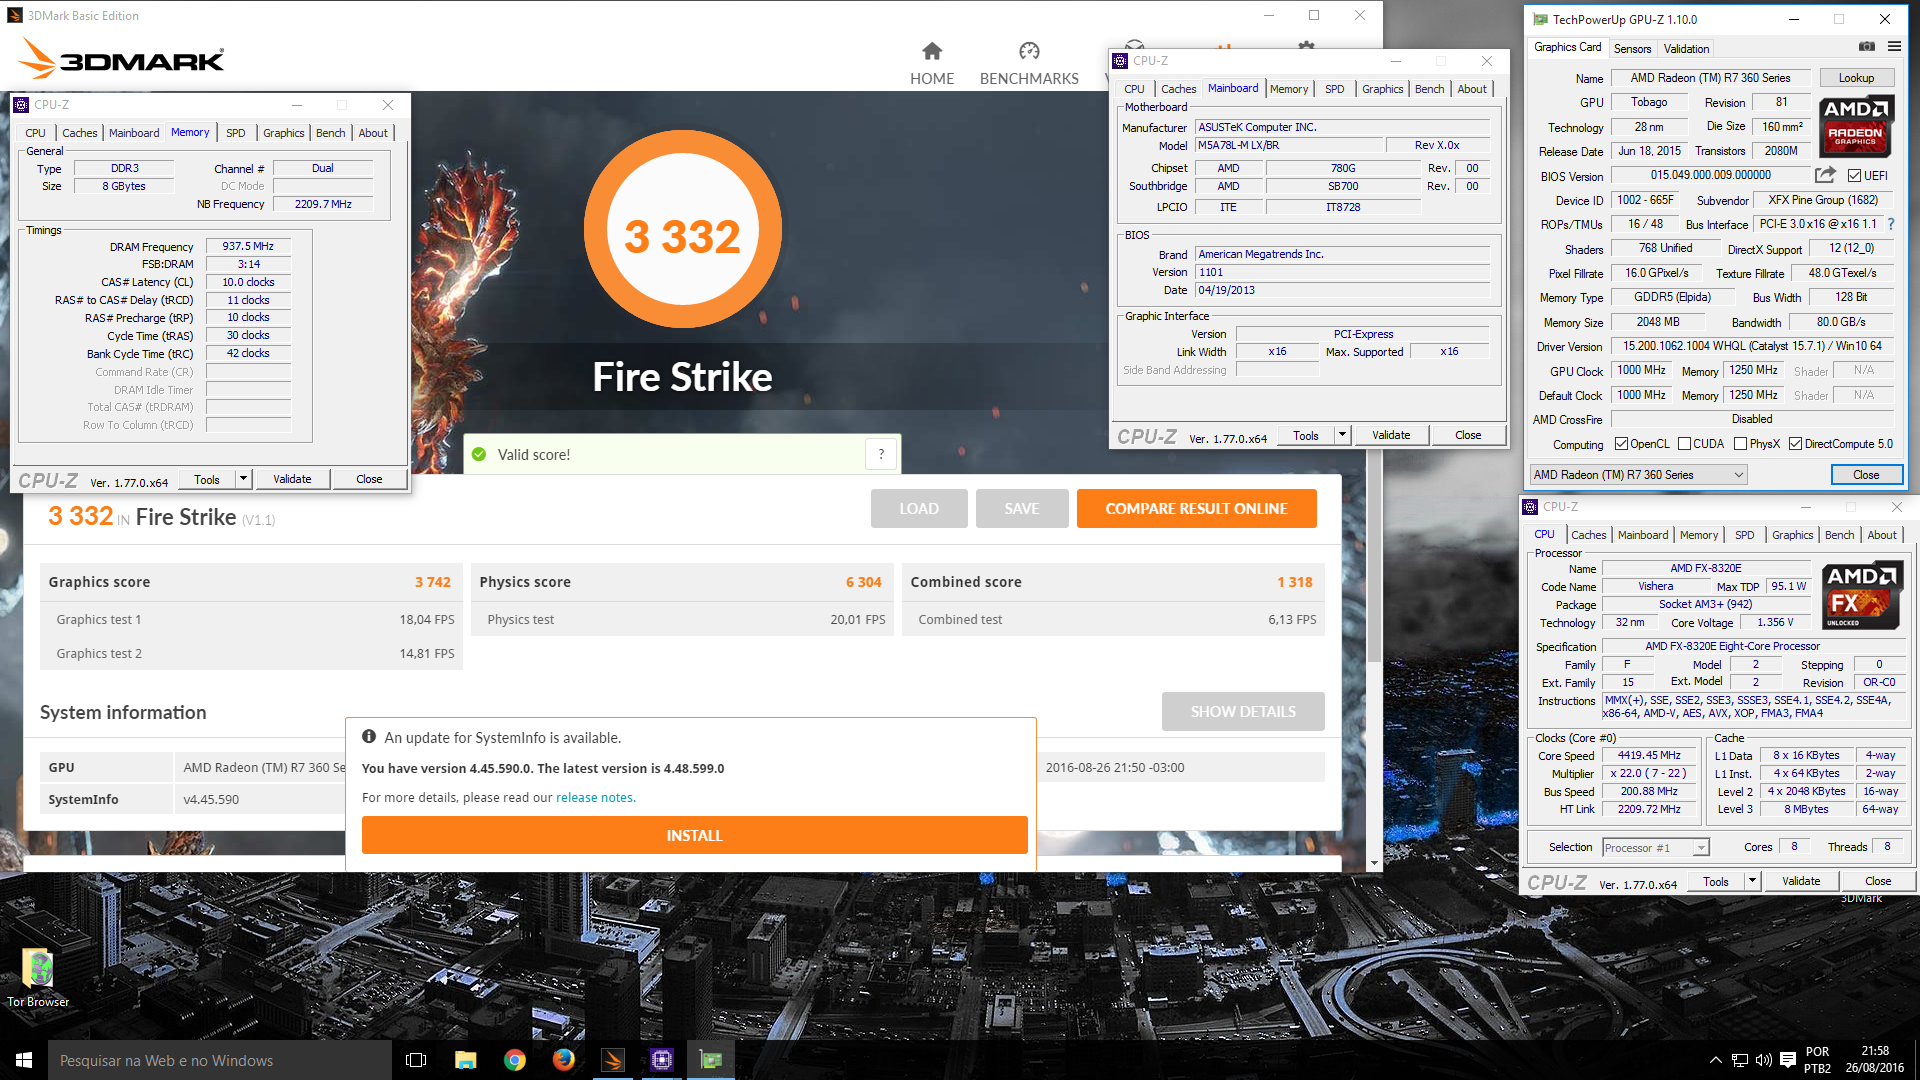Take a GPU-Z screenshot with camera icon
This screenshot has height=1080, width=1920.
(1866, 47)
